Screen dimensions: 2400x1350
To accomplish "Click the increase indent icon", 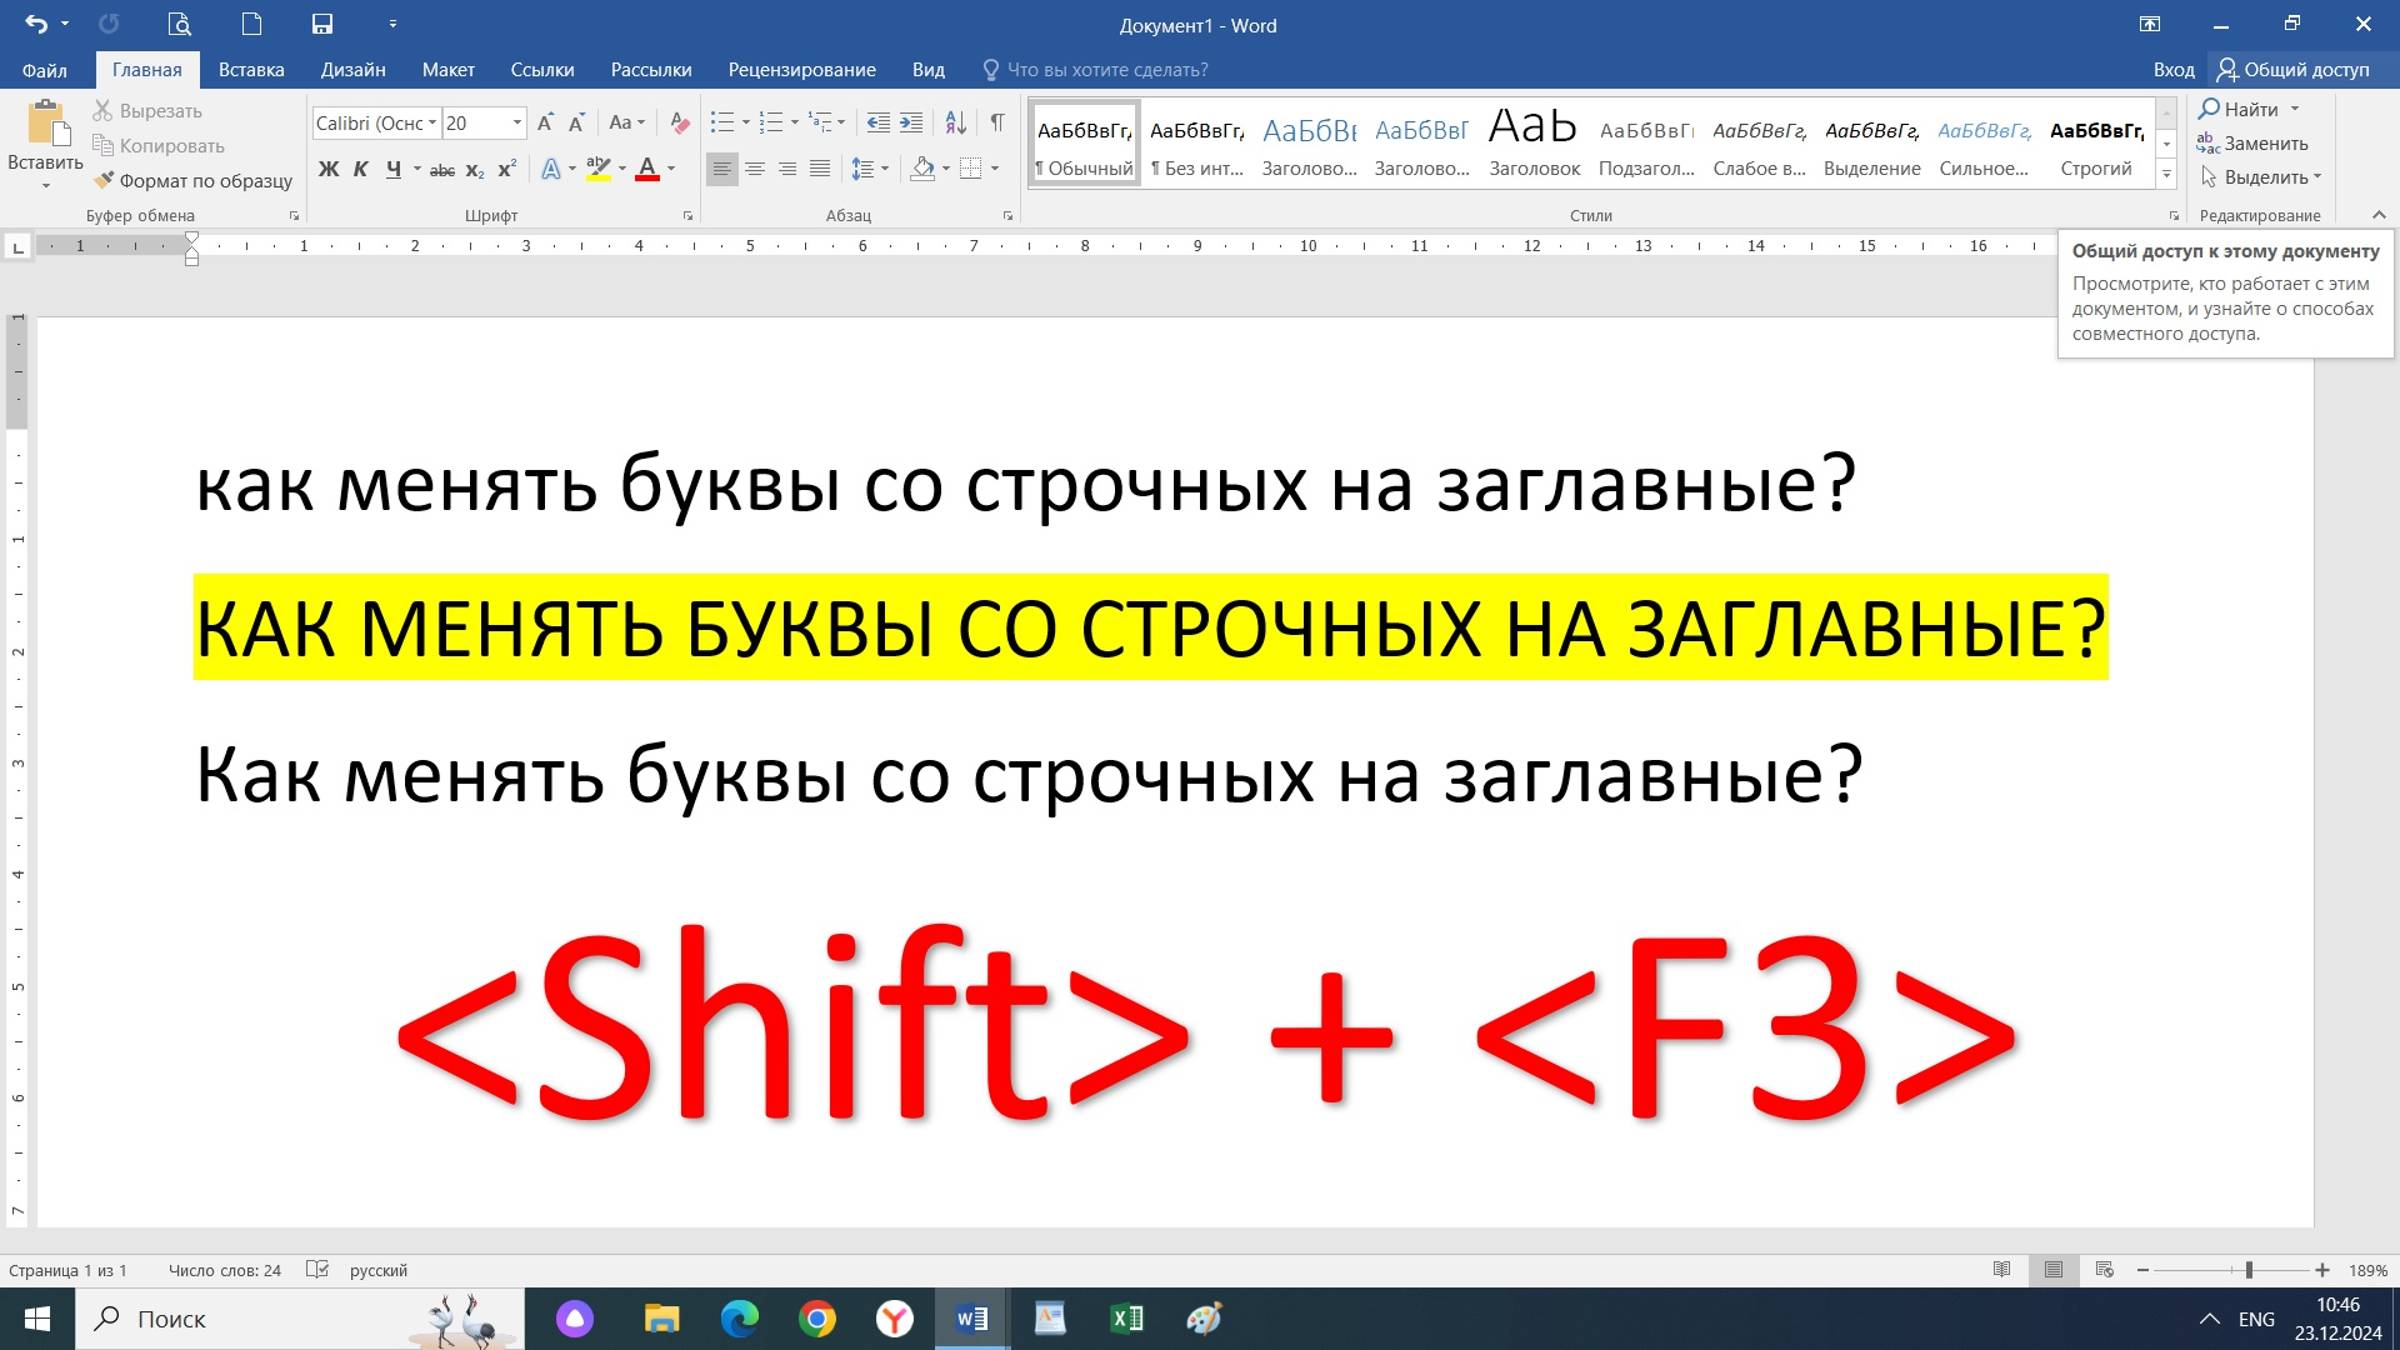I will click(x=911, y=123).
